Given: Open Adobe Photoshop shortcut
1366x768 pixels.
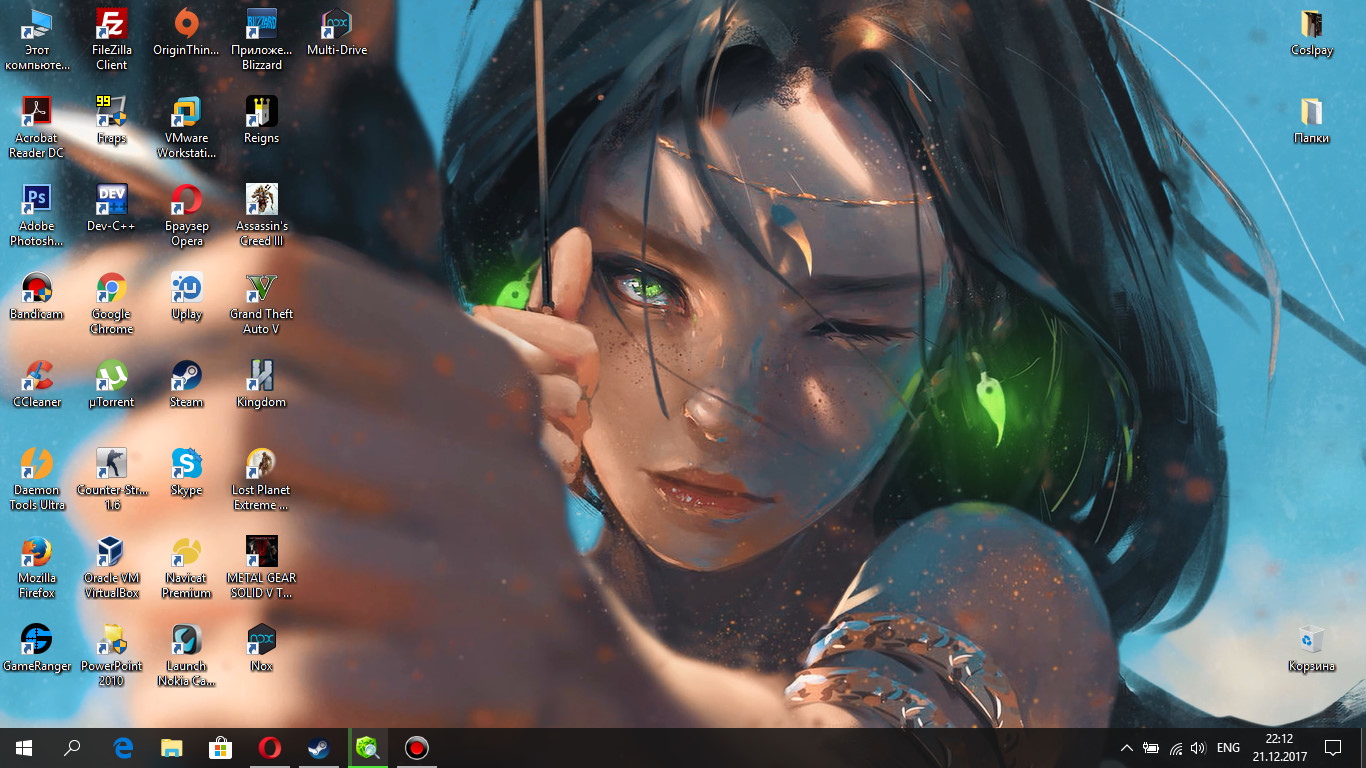Looking at the screenshot, I should 37,216.
